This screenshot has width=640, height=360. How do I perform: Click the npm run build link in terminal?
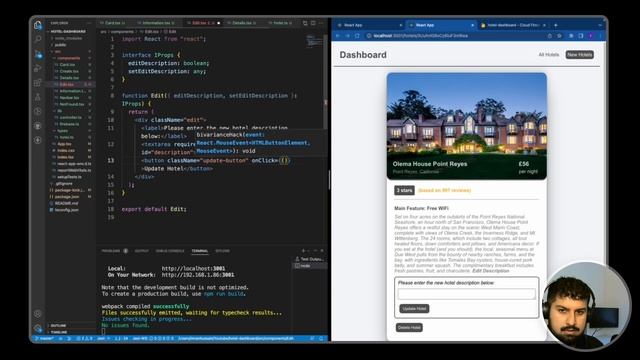pyautogui.click(x=224, y=294)
